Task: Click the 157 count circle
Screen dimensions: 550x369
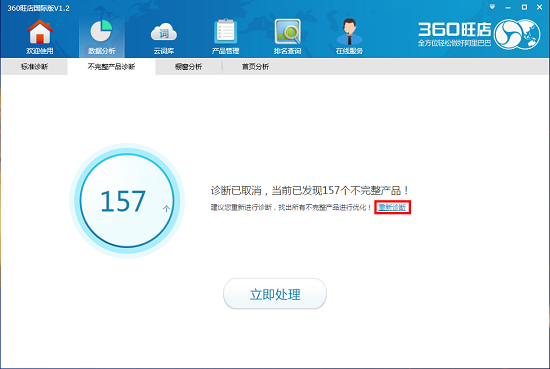Action: 127,201
